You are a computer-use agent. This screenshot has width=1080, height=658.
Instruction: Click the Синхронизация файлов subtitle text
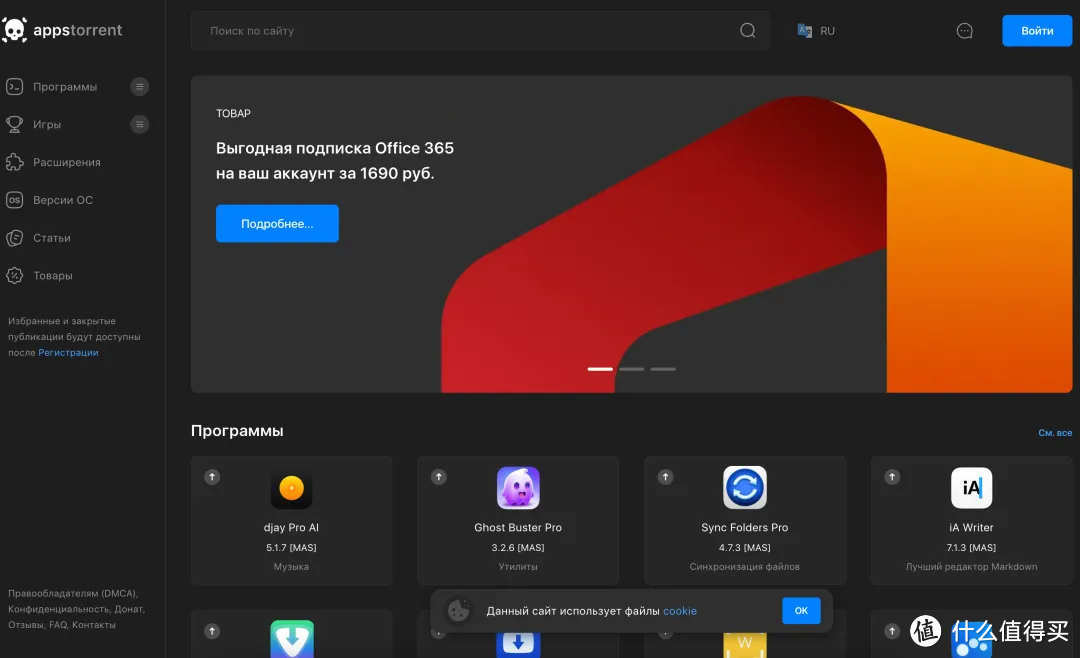745,566
